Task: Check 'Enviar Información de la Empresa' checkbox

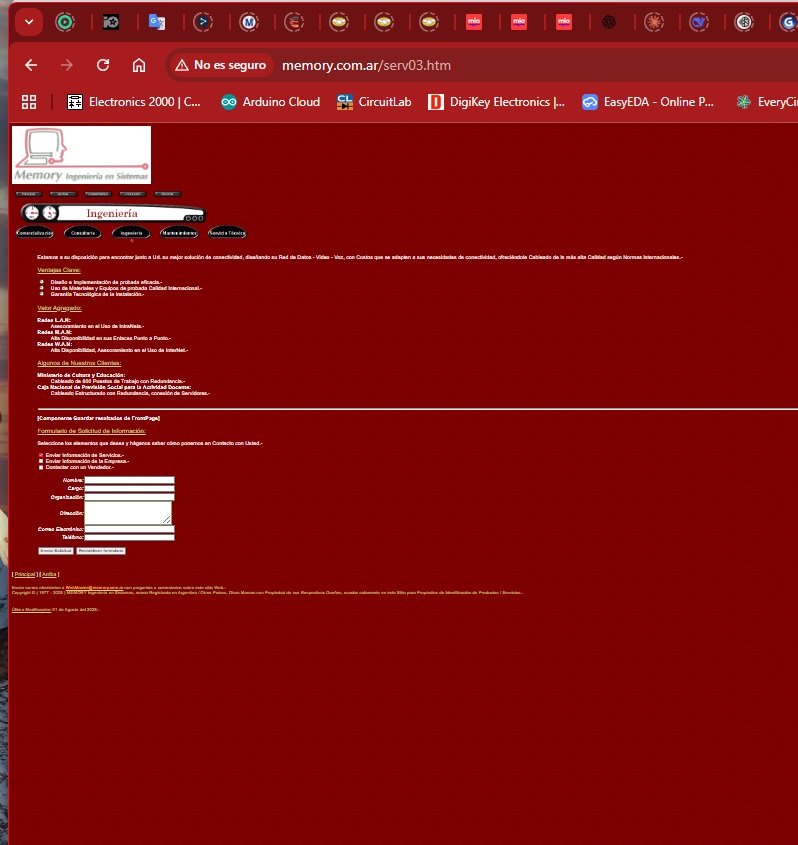Action: [x=41, y=461]
